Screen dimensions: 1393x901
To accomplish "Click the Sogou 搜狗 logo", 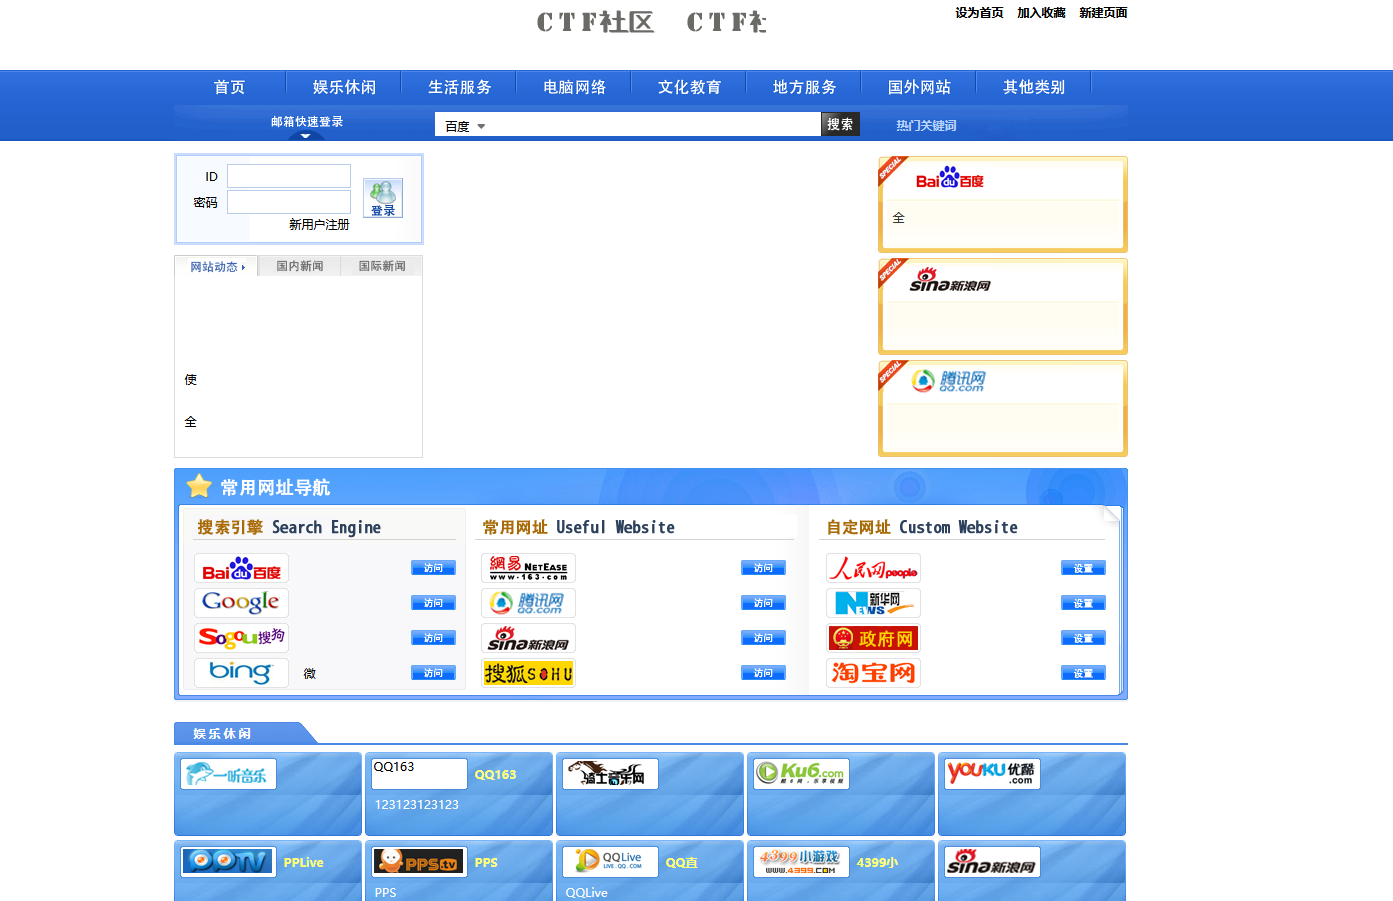I will coord(241,638).
